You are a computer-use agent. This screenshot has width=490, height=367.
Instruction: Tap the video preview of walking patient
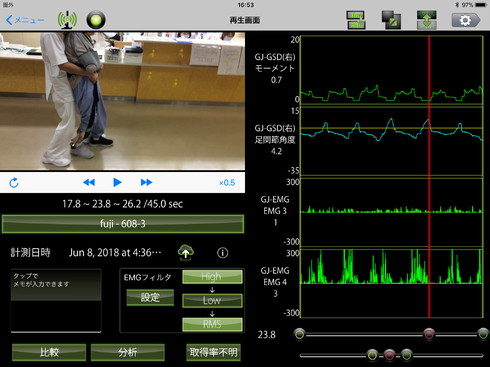point(122,101)
